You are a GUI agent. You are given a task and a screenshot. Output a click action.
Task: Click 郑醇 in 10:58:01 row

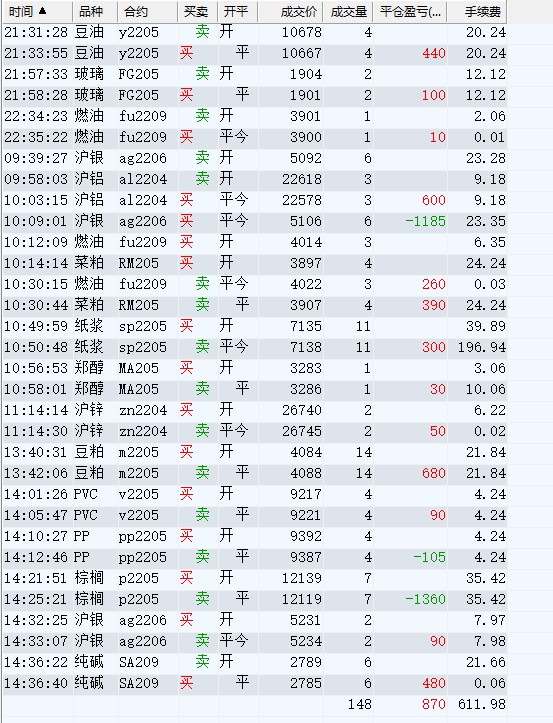89,388
